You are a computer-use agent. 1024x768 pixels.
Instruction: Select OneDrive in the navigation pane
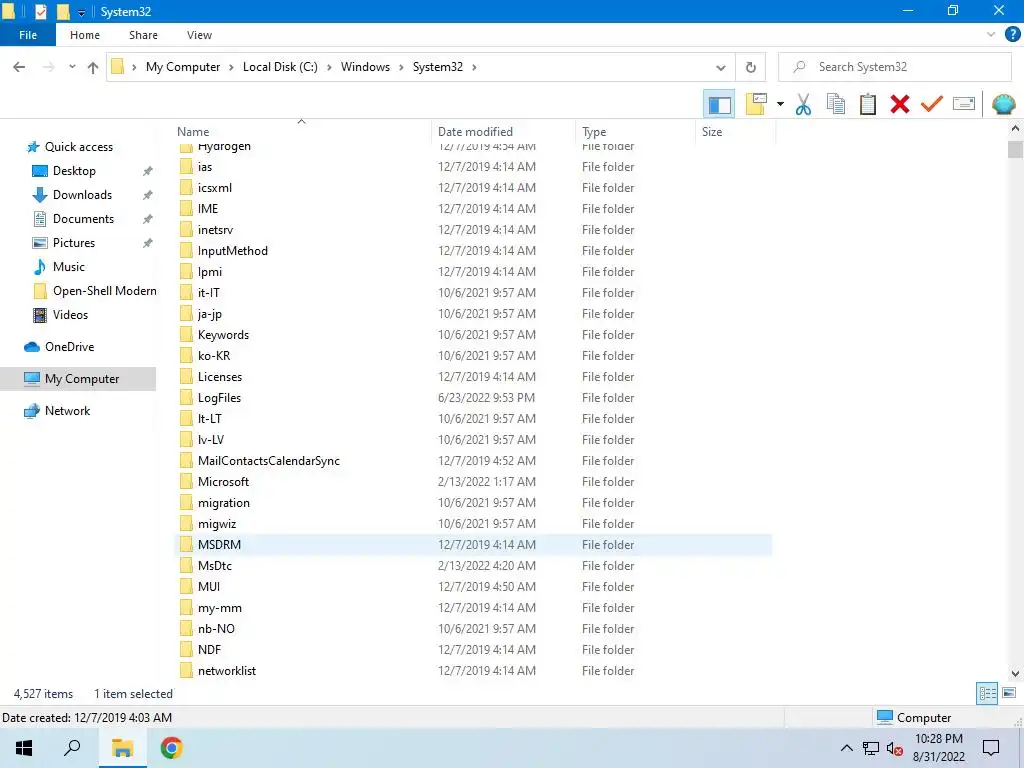pyautogui.click(x=69, y=347)
